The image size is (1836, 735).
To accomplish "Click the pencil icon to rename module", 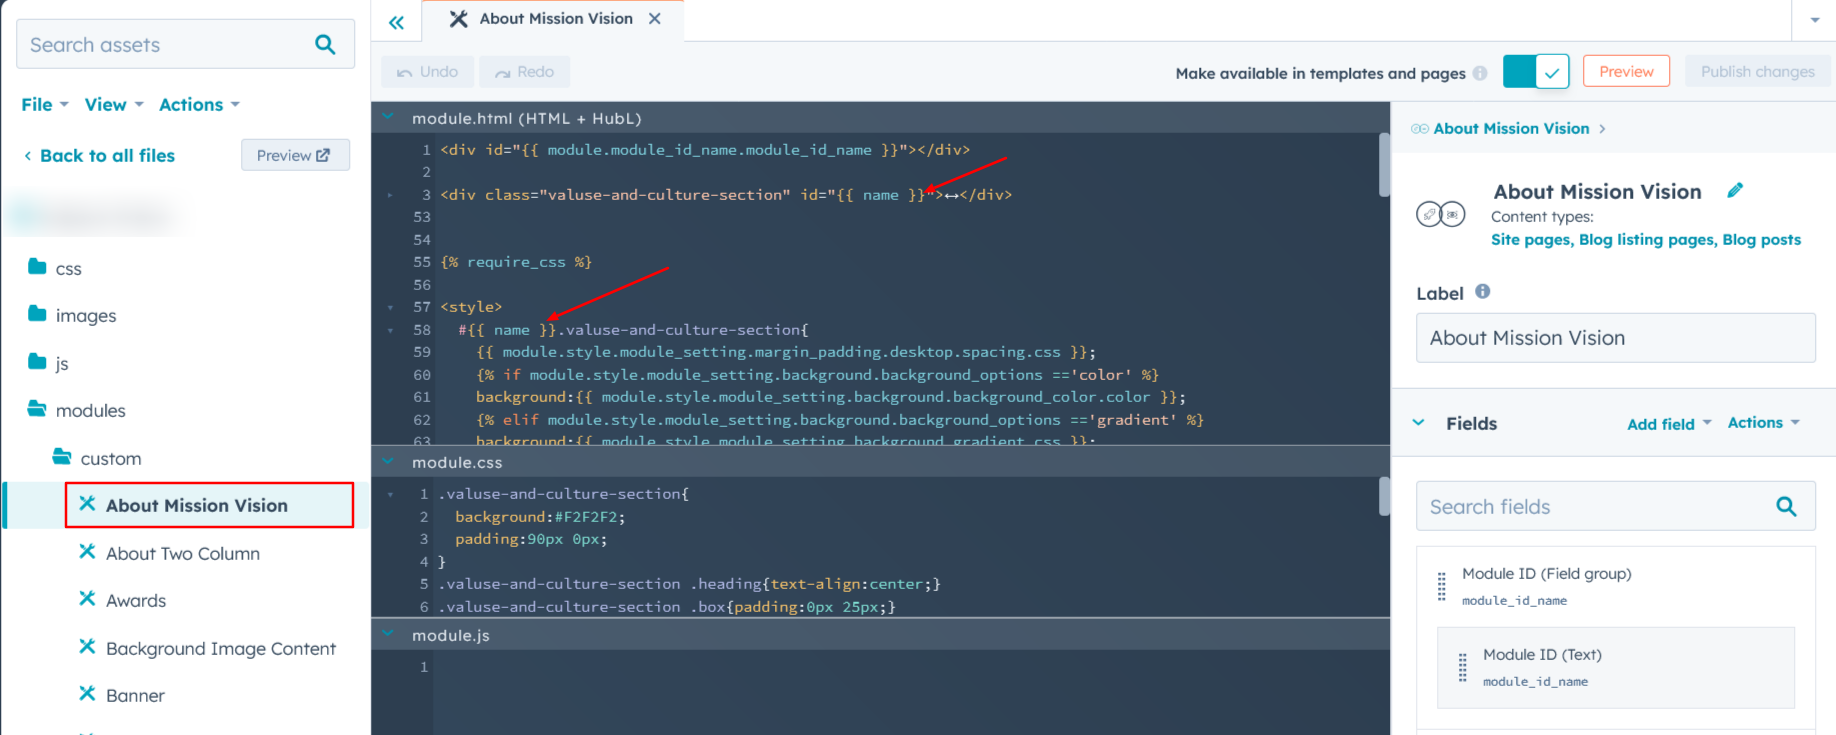I will point(1735,190).
